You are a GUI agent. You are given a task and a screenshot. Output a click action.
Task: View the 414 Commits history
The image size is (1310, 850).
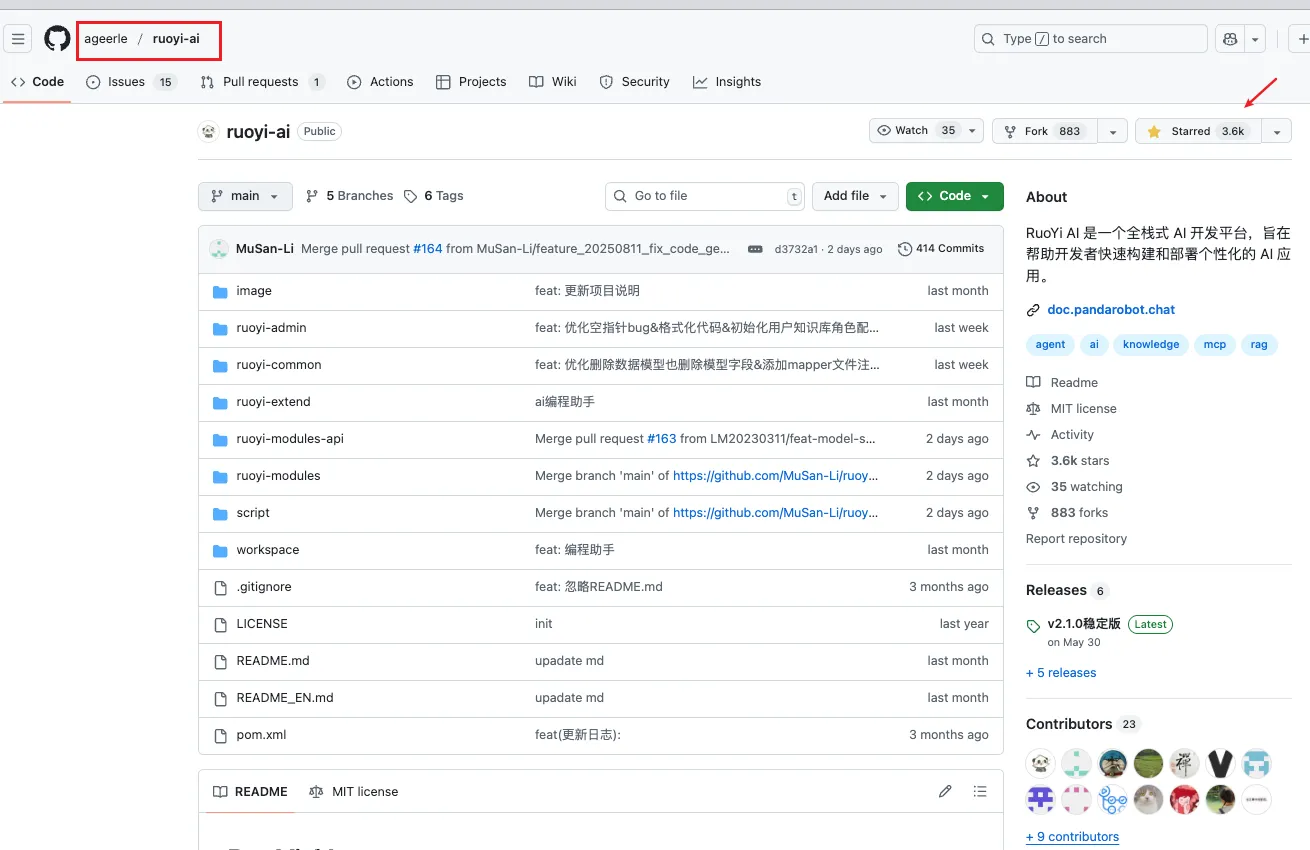coord(941,249)
